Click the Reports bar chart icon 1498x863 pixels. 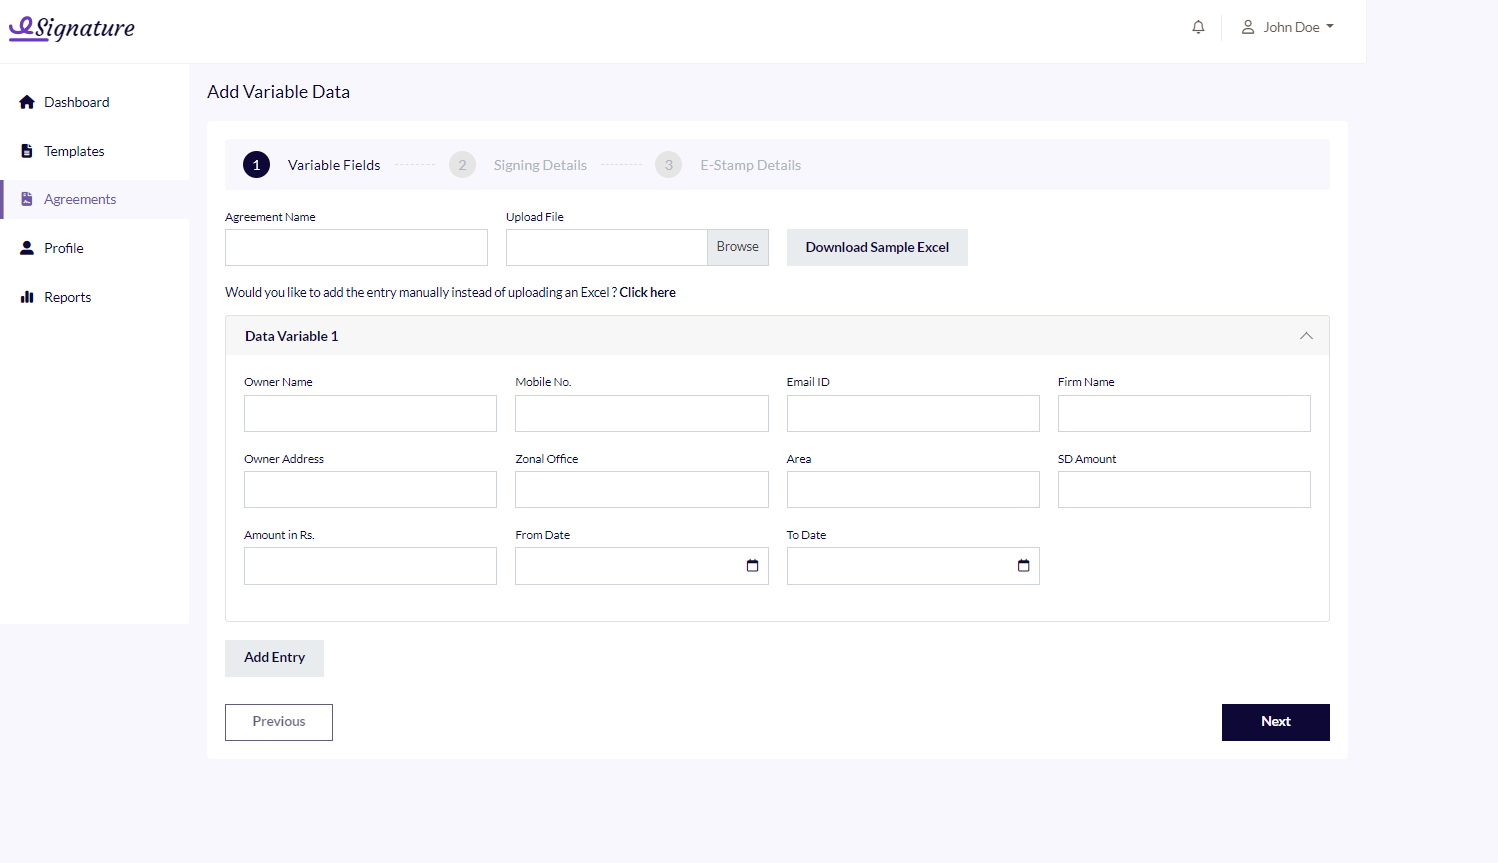pyautogui.click(x=27, y=297)
